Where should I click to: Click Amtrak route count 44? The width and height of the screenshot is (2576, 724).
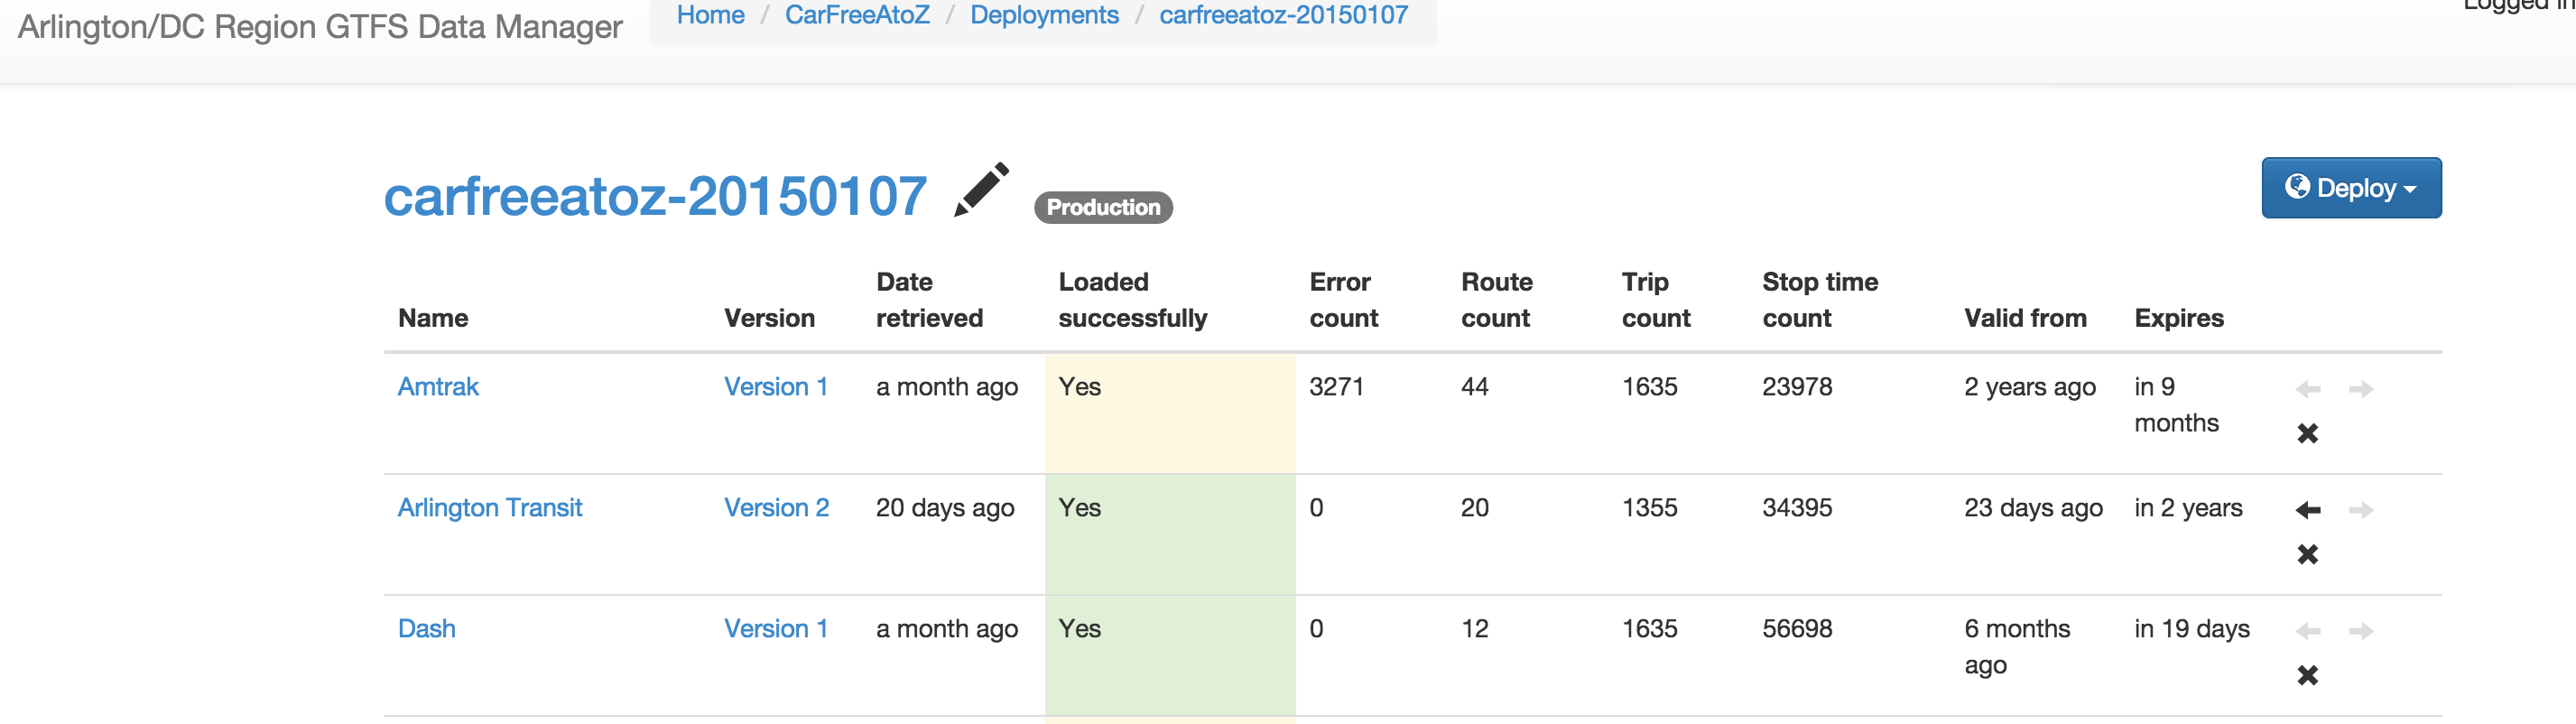click(1474, 387)
